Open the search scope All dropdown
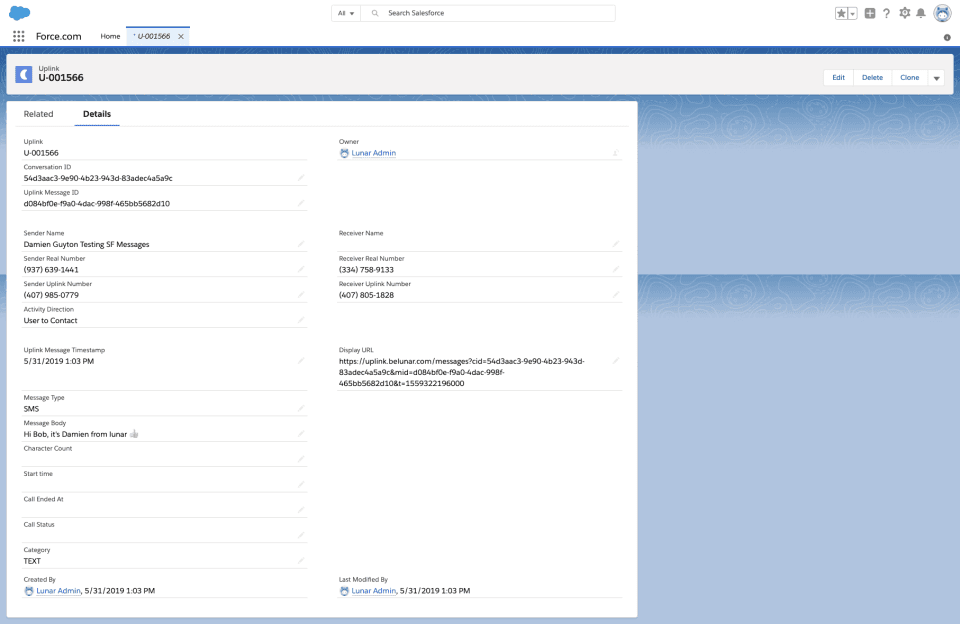 click(x=345, y=13)
